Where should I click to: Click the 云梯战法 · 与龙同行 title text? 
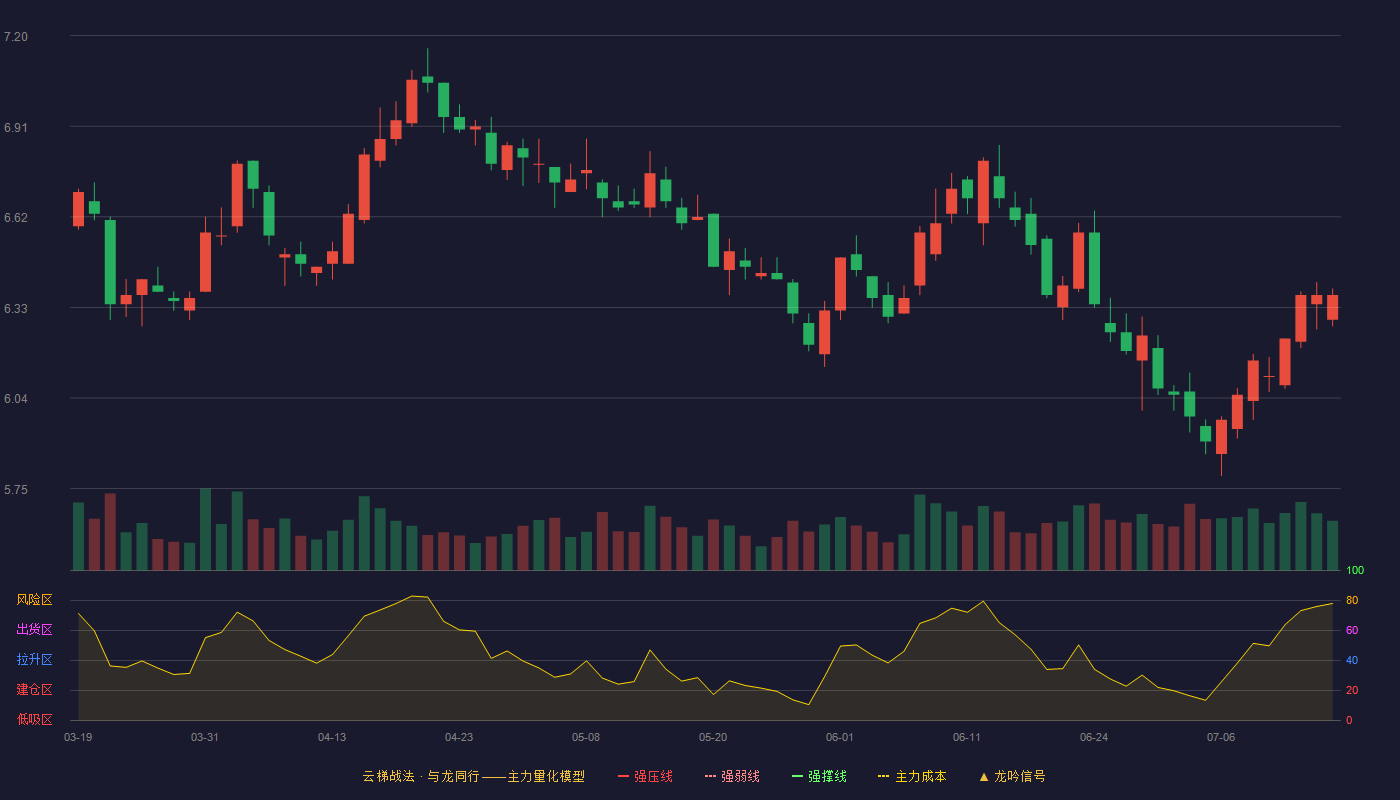420,776
